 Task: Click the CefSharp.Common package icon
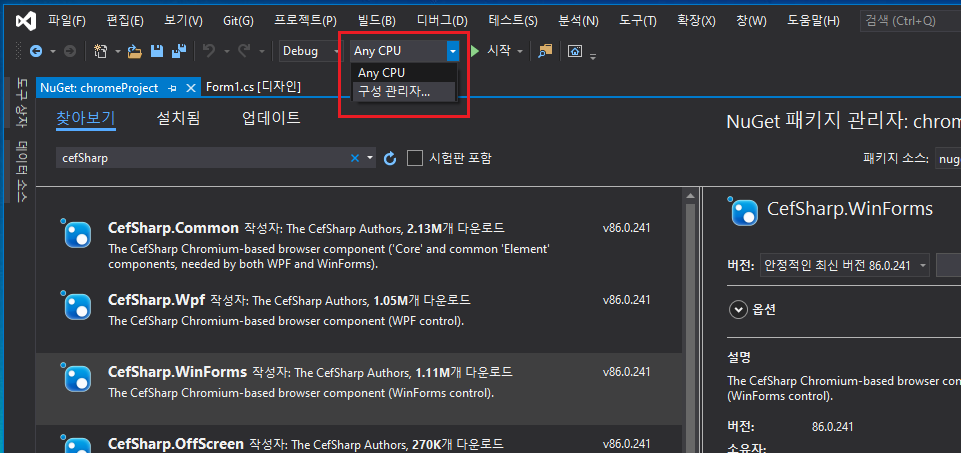point(78,234)
